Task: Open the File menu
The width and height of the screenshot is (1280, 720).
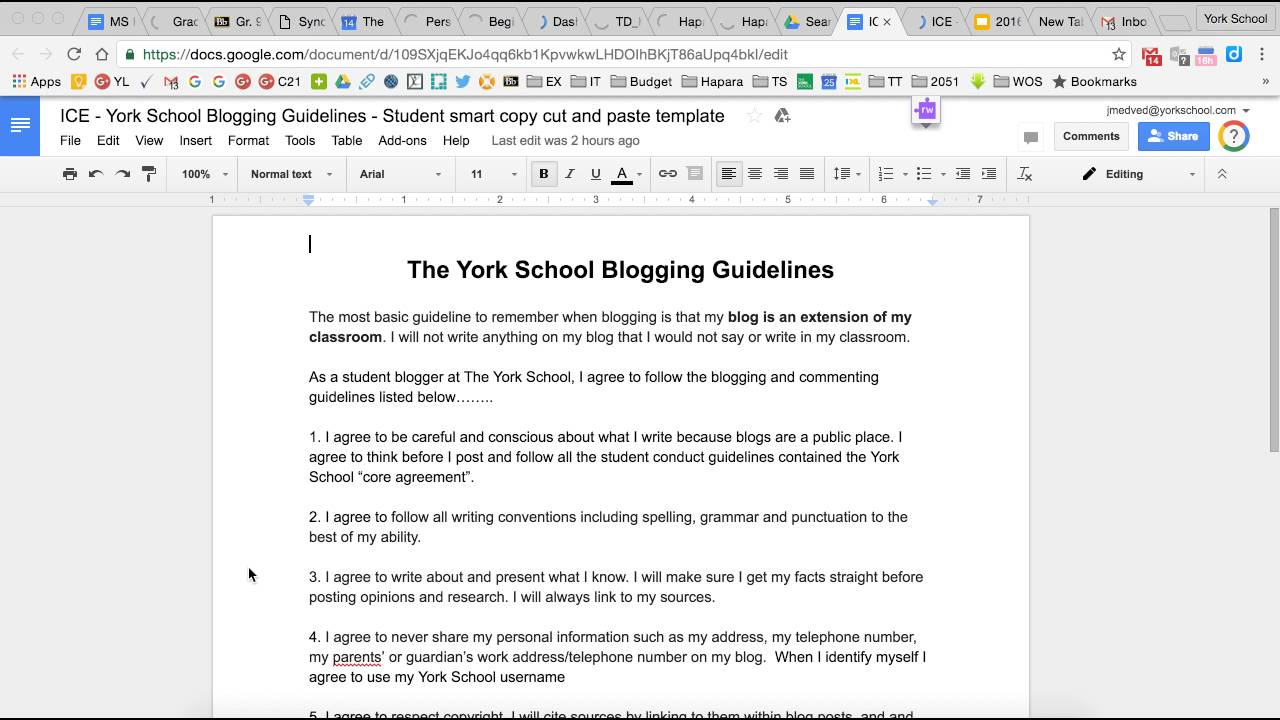Action: pyautogui.click(x=70, y=141)
